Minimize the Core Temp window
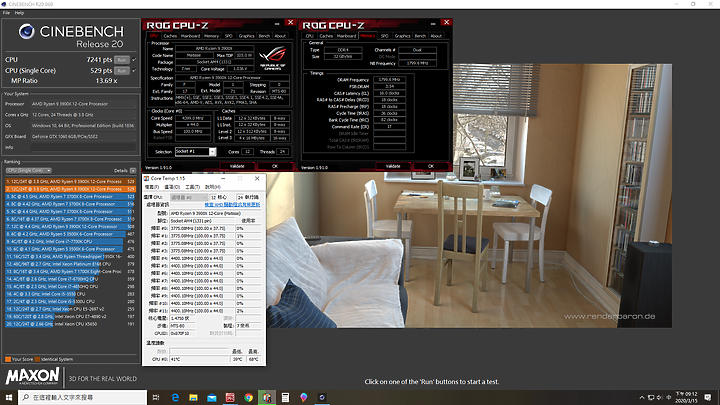The width and height of the screenshot is (720, 405). 223,178
